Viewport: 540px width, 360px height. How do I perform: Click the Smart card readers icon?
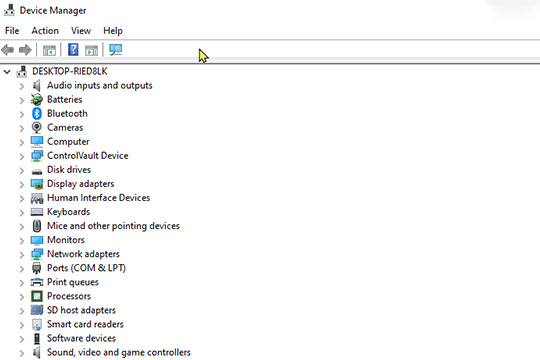click(x=37, y=325)
